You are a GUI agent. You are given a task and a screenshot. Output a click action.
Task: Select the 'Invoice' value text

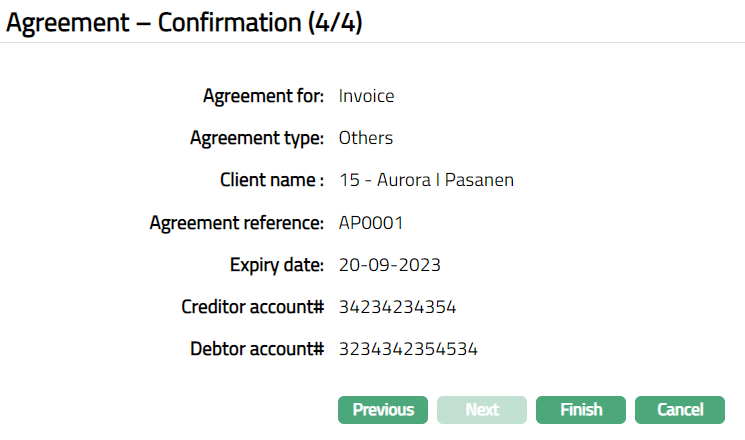click(x=367, y=96)
